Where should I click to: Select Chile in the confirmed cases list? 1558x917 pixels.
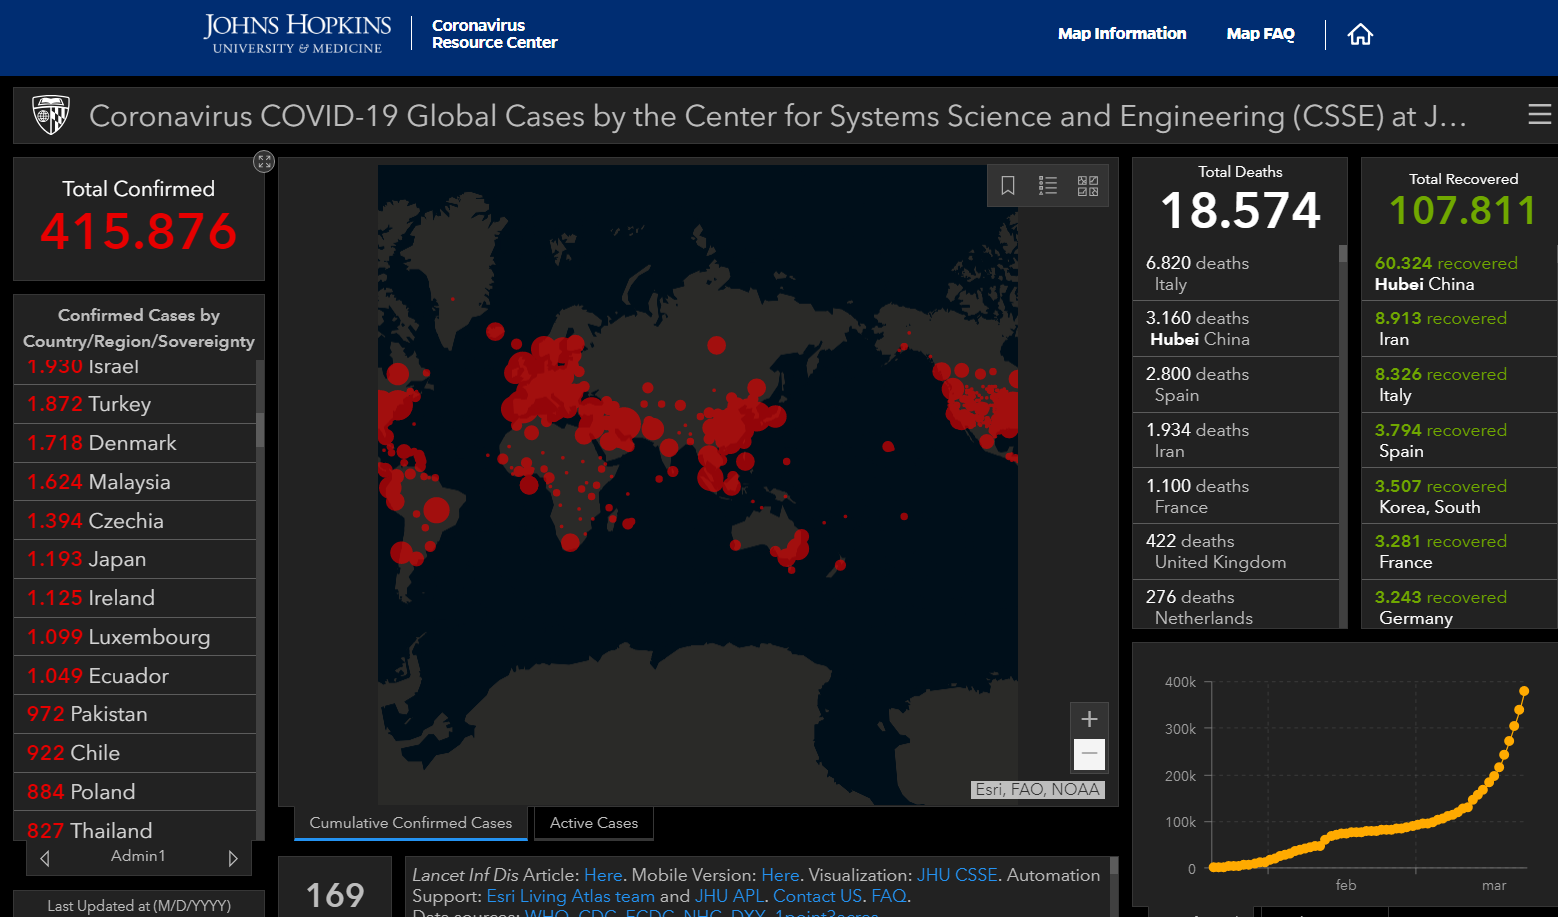coord(135,753)
